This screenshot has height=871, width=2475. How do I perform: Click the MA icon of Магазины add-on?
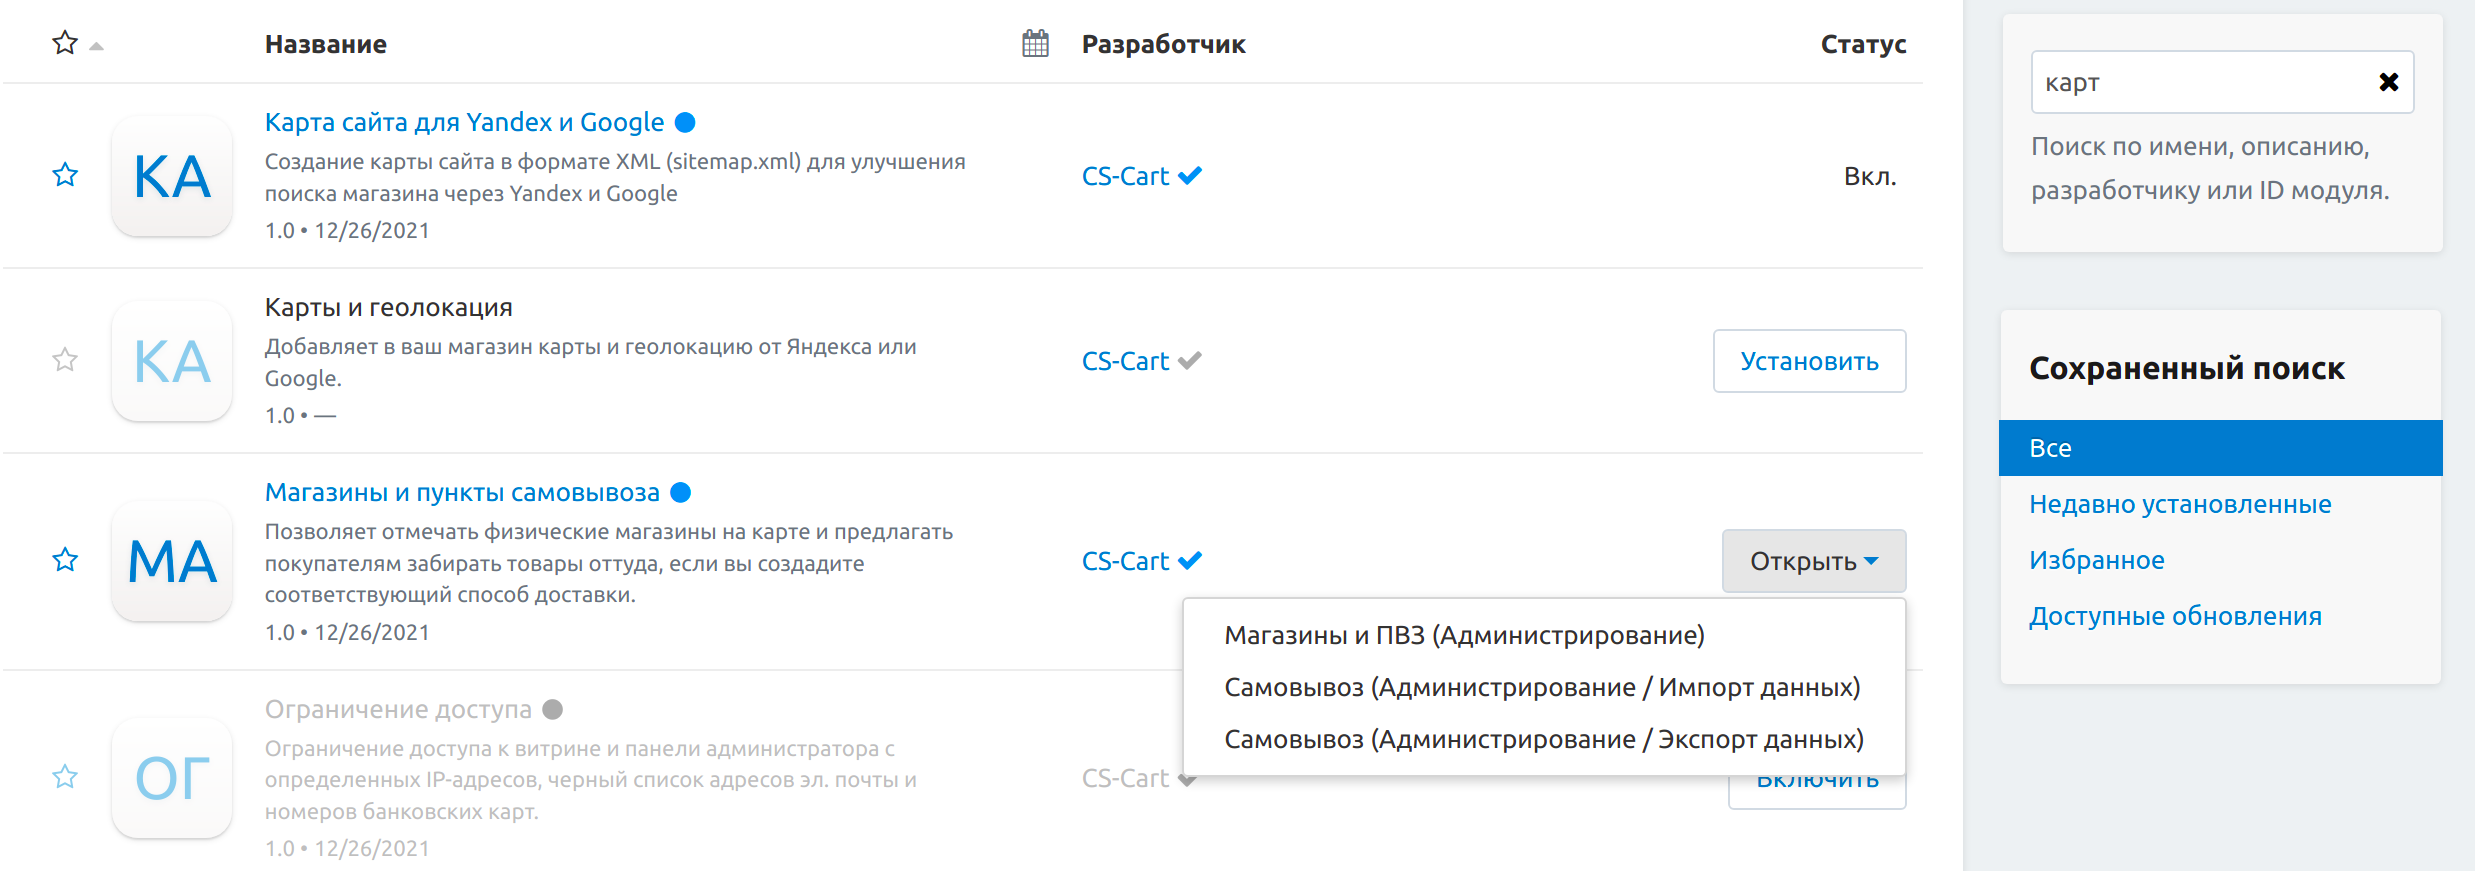[172, 561]
